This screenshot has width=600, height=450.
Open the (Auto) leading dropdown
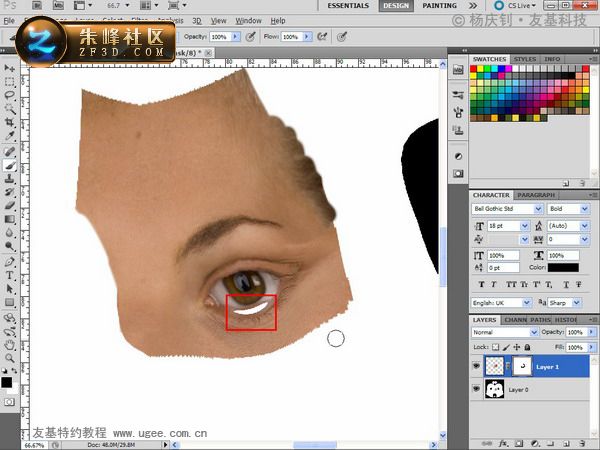click(x=584, y=226)
